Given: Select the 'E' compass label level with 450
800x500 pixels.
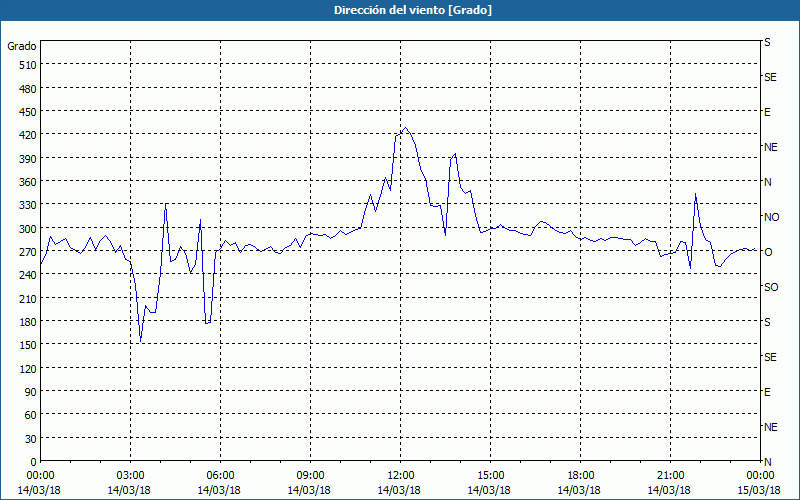Looking at the screenshot, I should point(767,112).
